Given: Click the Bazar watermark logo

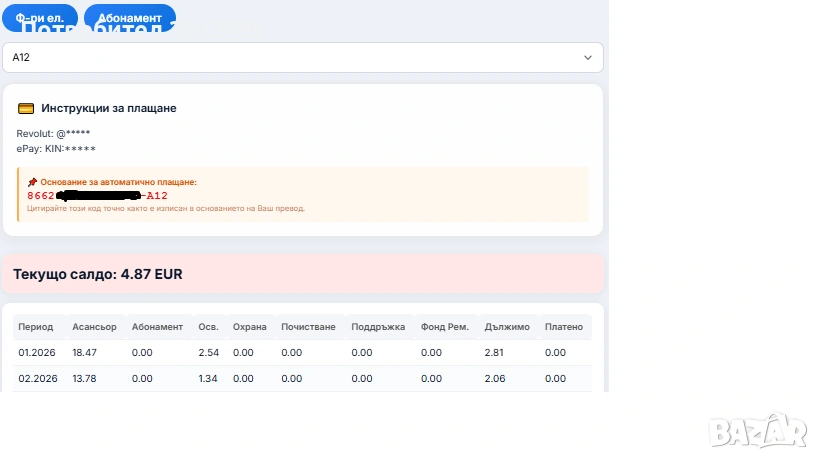Looking at the screenshot, I should [757, 429].
